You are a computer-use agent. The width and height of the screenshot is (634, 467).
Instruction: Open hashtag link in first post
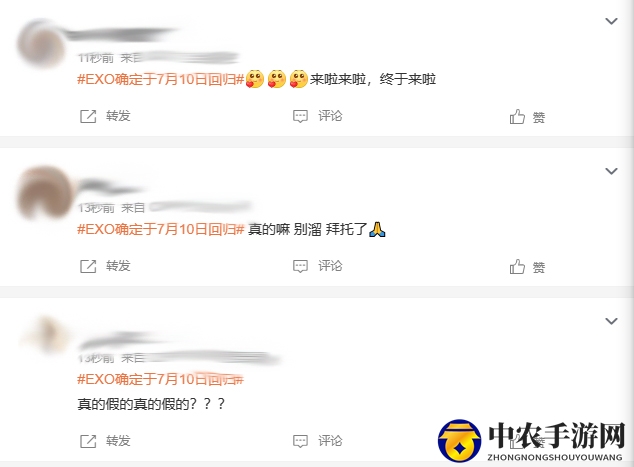(x=161, y=79)
